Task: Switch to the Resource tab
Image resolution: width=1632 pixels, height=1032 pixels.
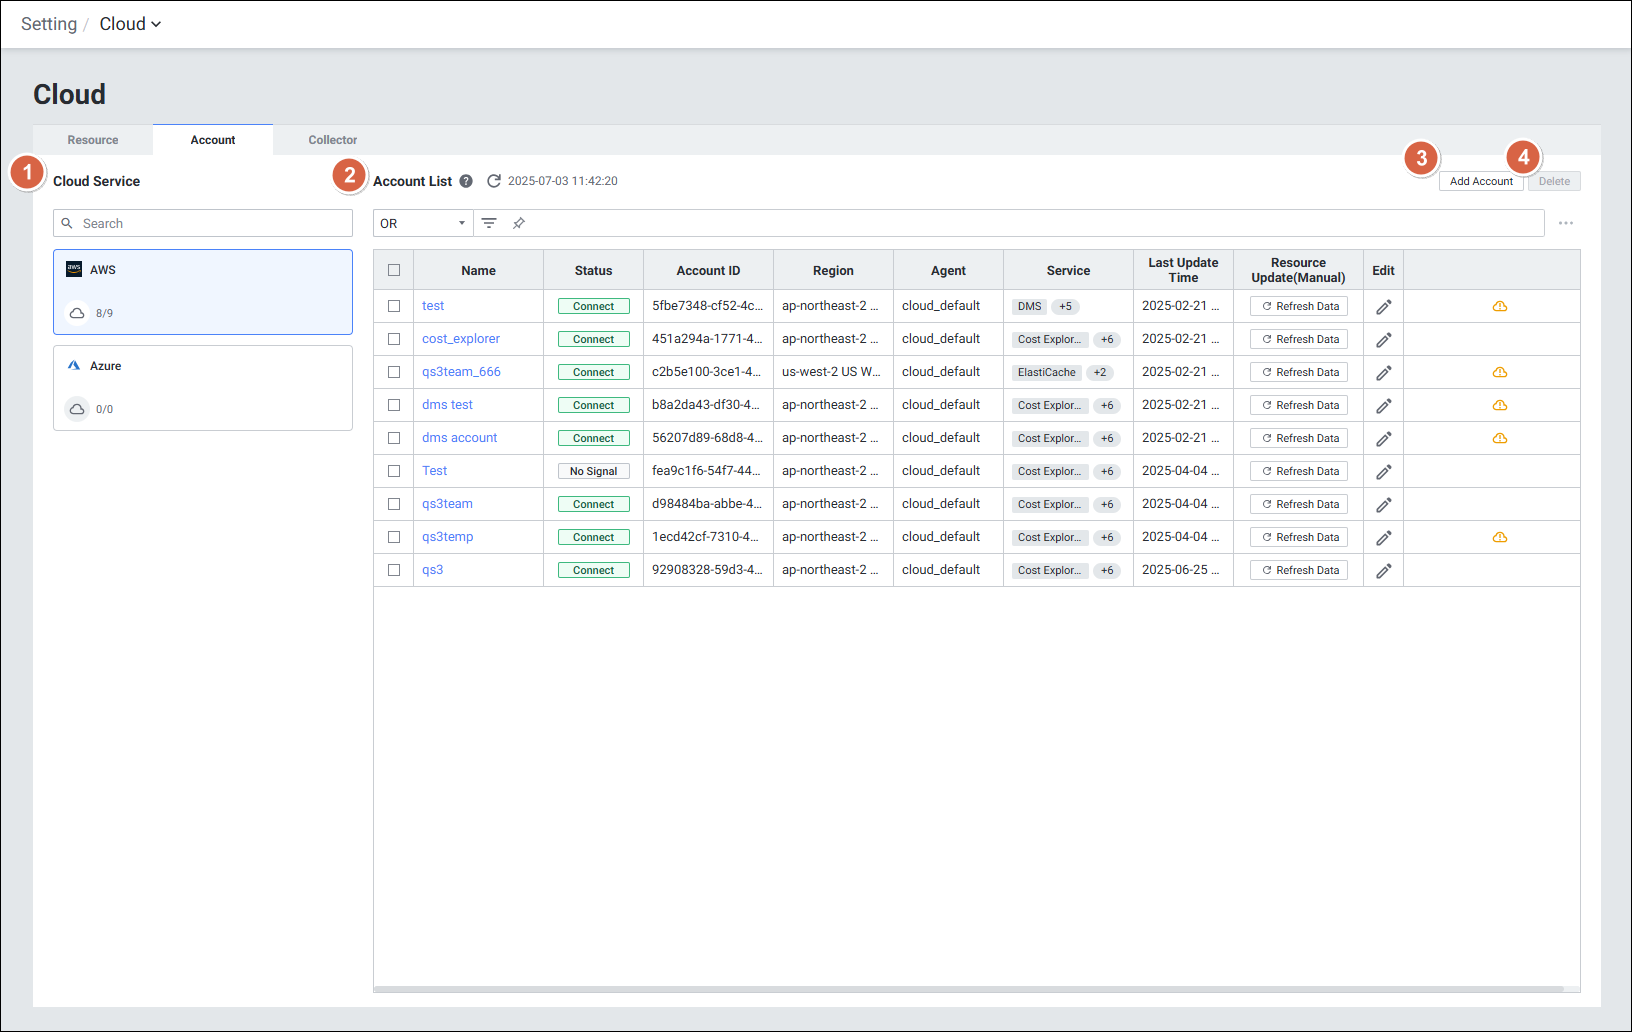Action: pos(93,140)
